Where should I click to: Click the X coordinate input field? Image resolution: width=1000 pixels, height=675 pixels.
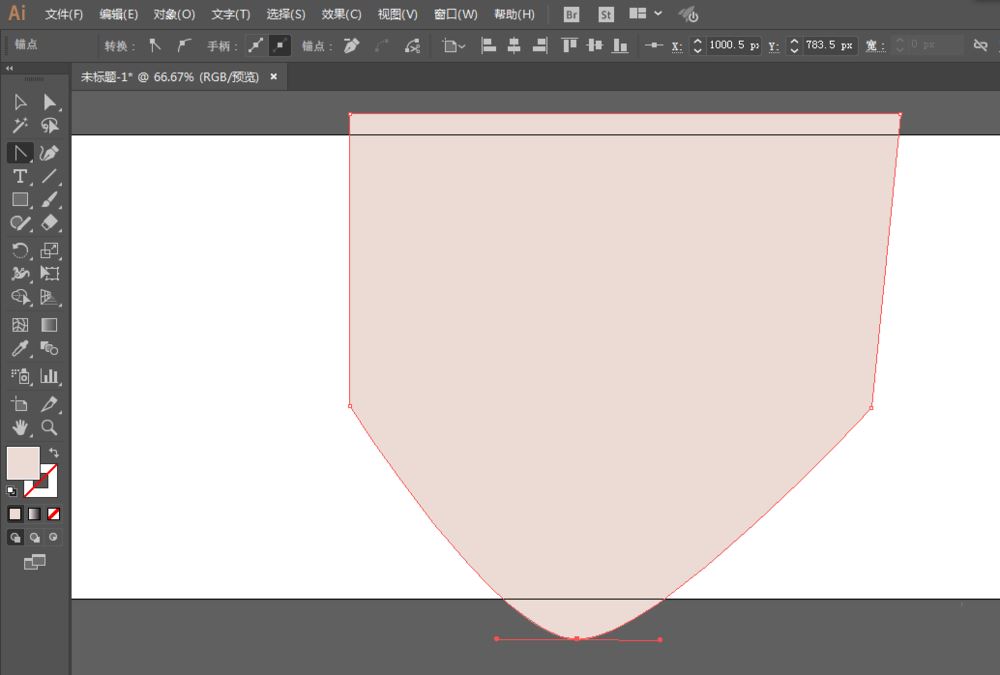733,46
